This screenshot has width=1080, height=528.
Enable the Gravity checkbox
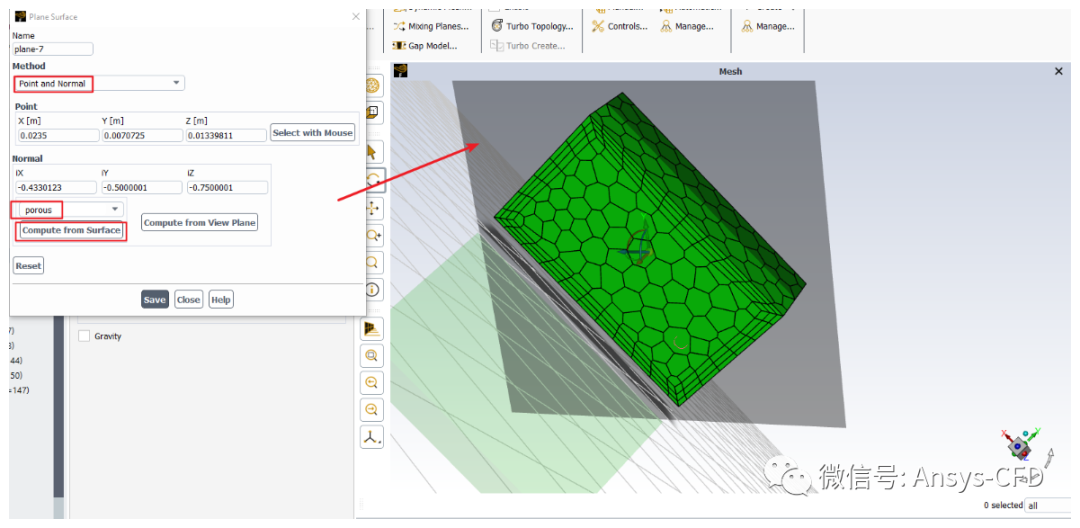(85, 336)
